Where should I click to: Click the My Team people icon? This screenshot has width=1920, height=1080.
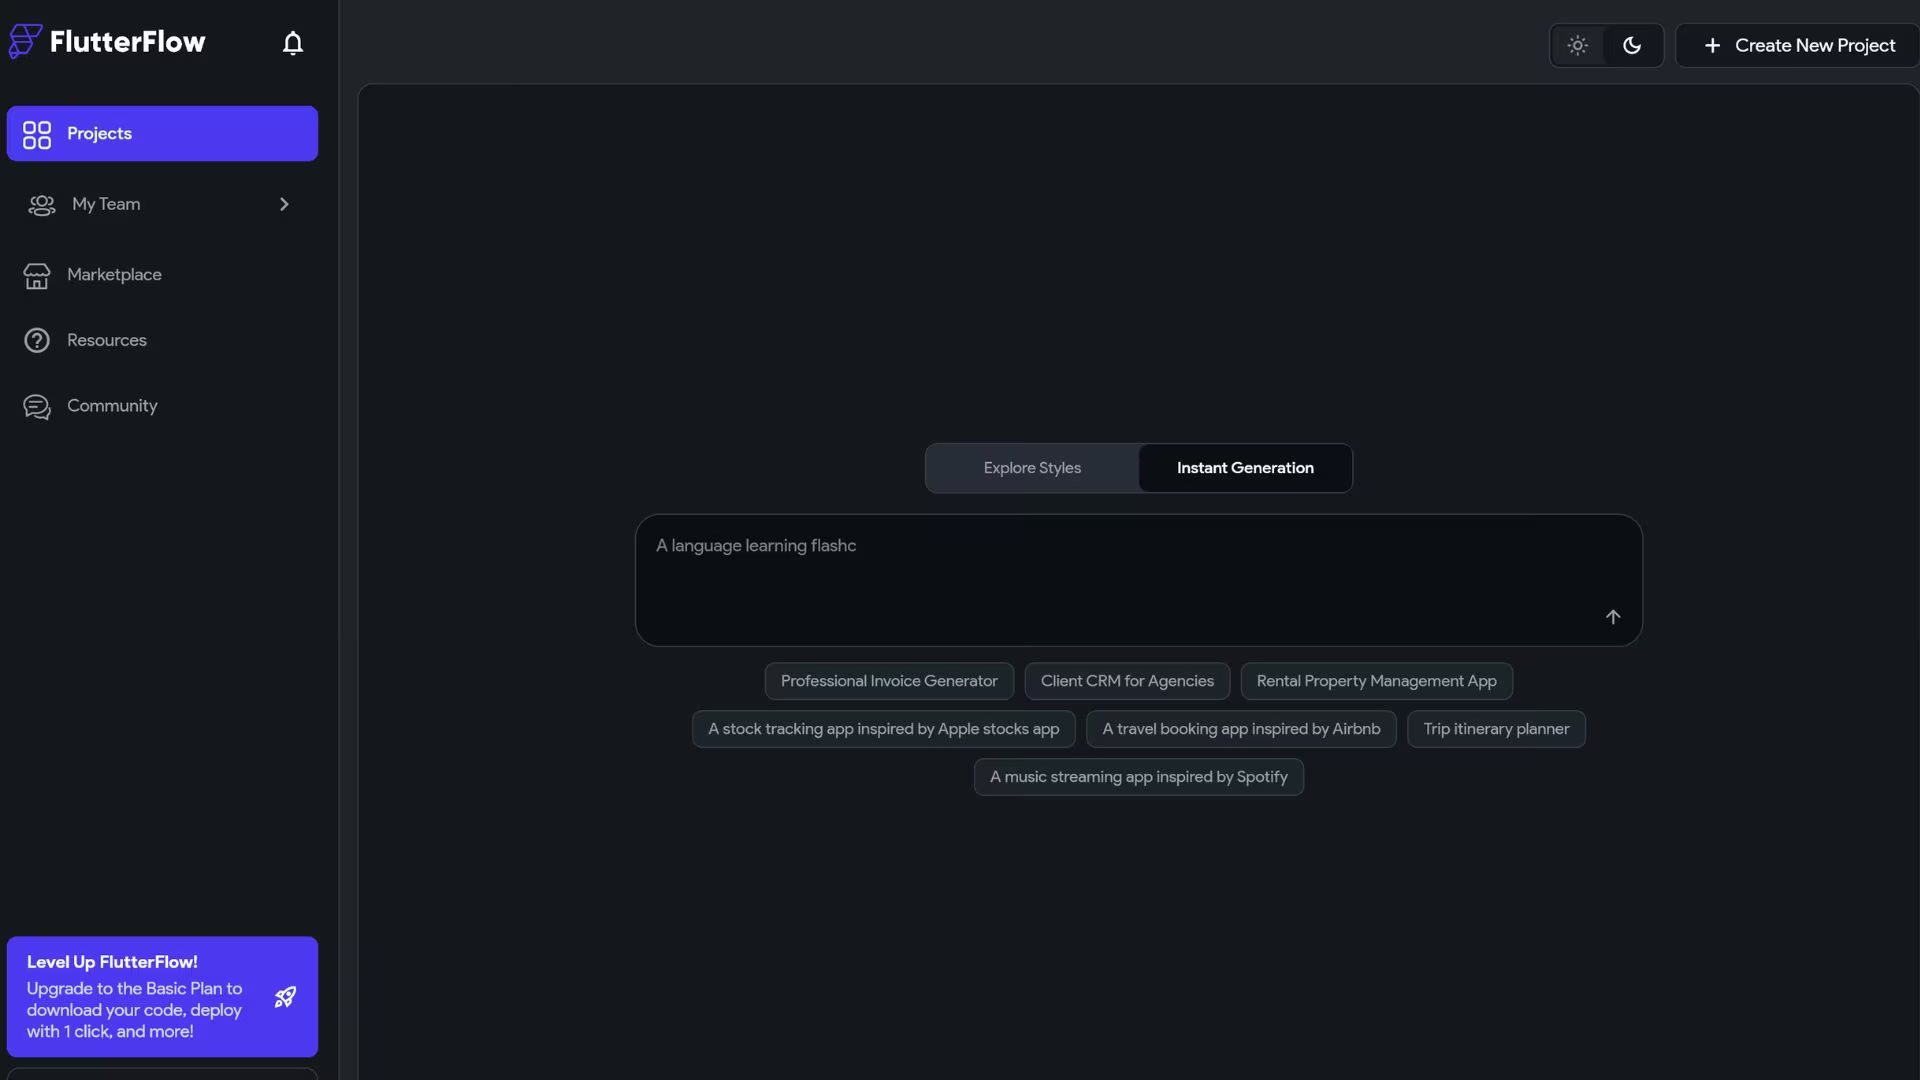[x=42, y=205]
